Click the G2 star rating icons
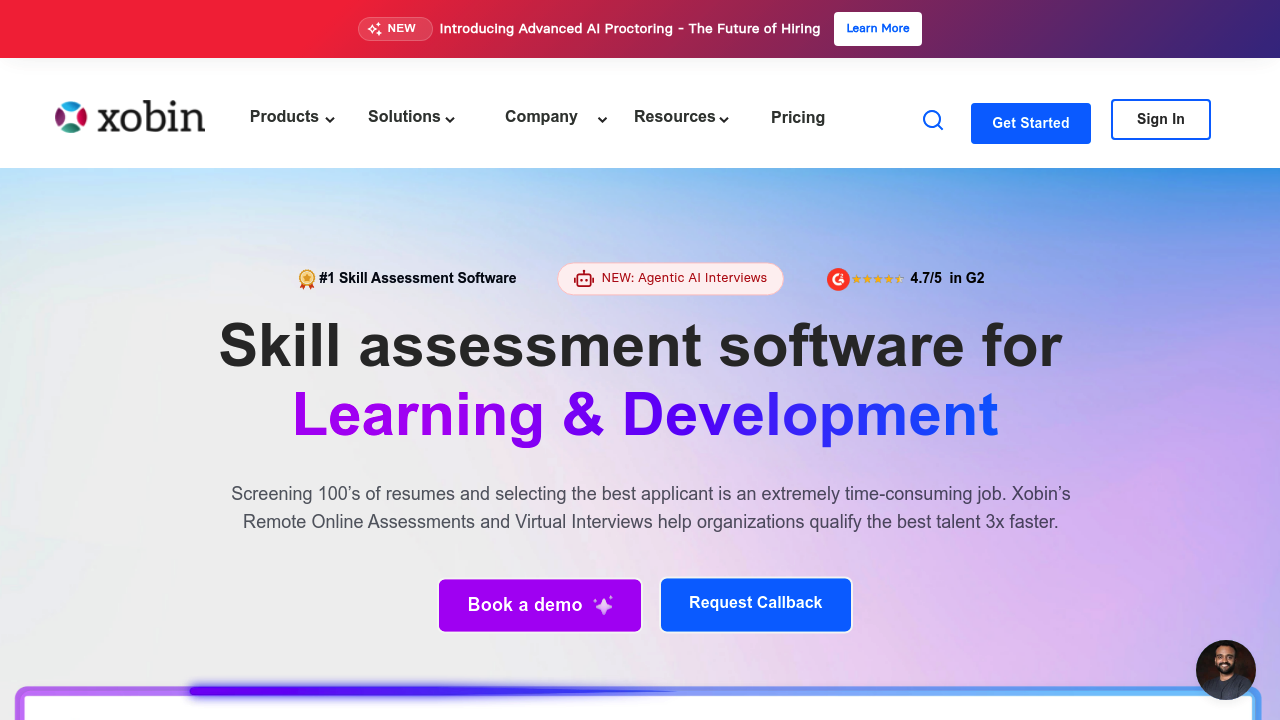The height and width of the screenshot is (720, 1280). pos(877,279)
